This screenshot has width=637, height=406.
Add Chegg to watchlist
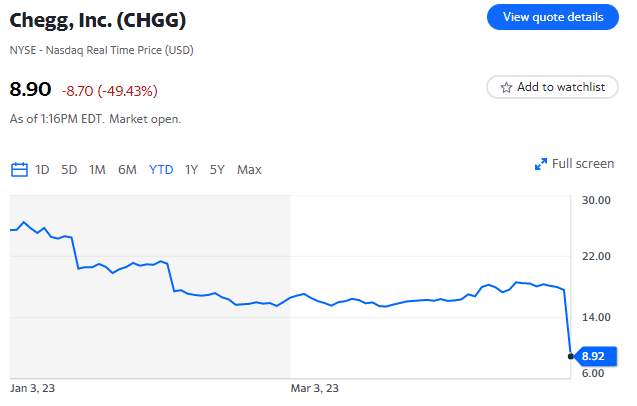pyautogui.click(x=552, y=87)
